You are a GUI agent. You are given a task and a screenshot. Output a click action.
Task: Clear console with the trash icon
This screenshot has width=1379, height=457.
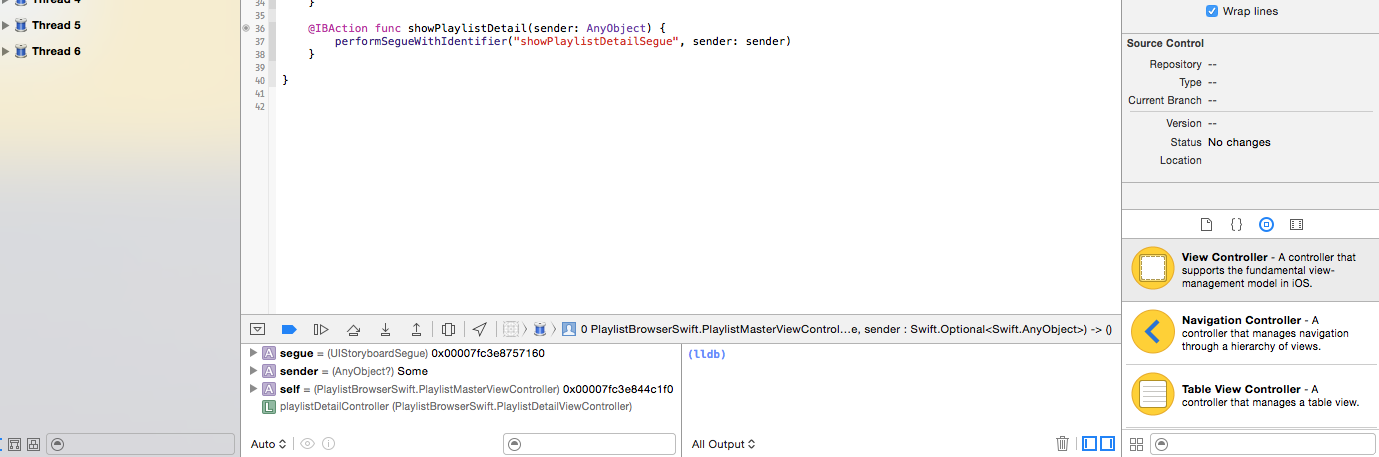(x=1062, y=443)
